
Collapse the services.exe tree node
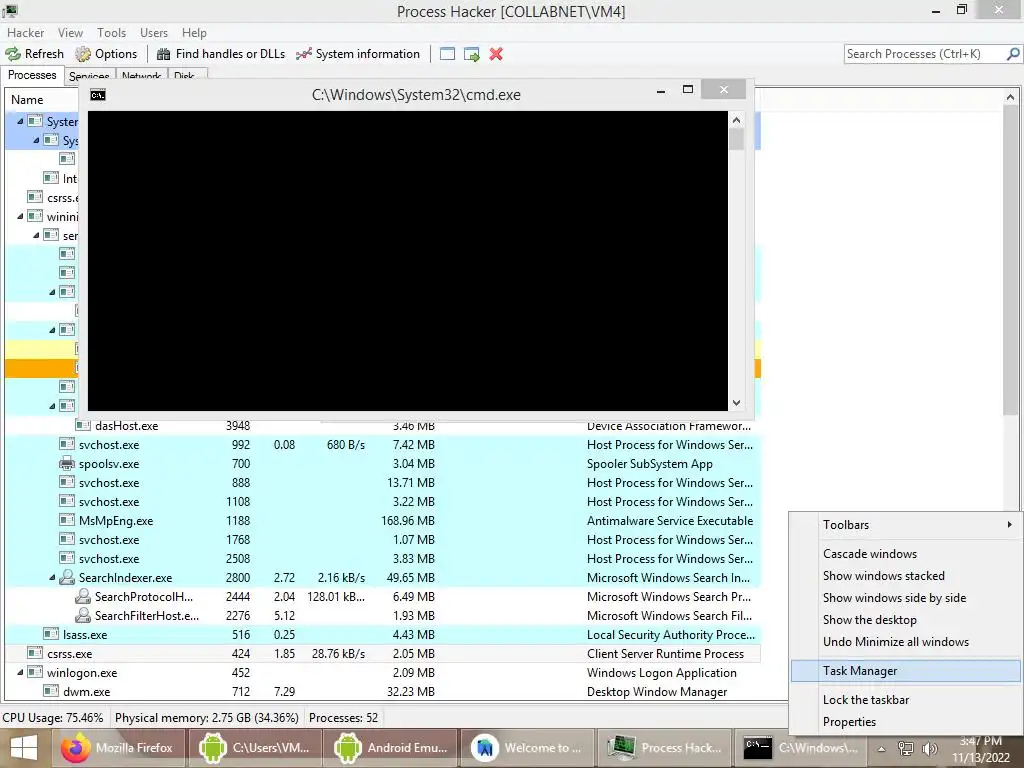click(x=36, y=235)
